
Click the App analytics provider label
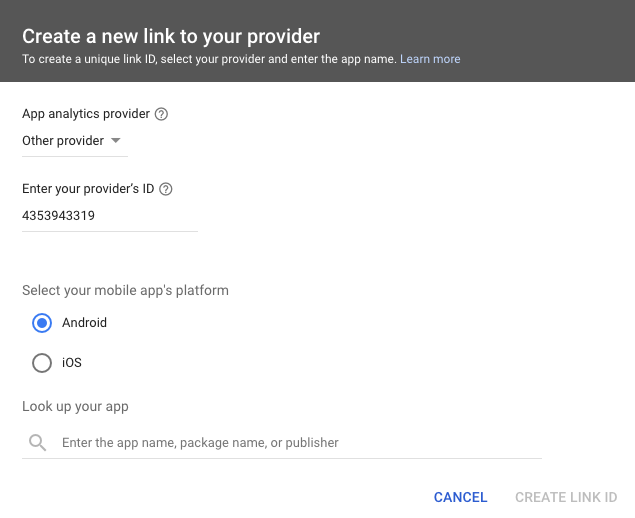click(87, 114)
